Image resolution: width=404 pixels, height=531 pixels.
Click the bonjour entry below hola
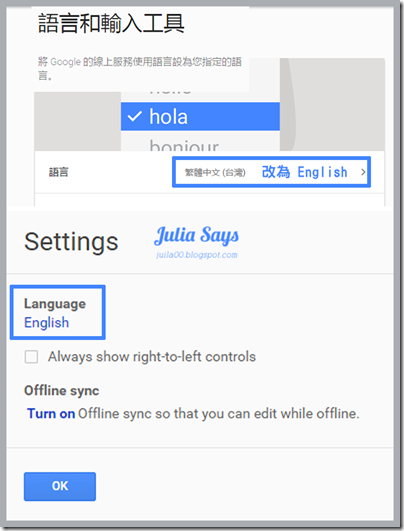click(184, 145)
